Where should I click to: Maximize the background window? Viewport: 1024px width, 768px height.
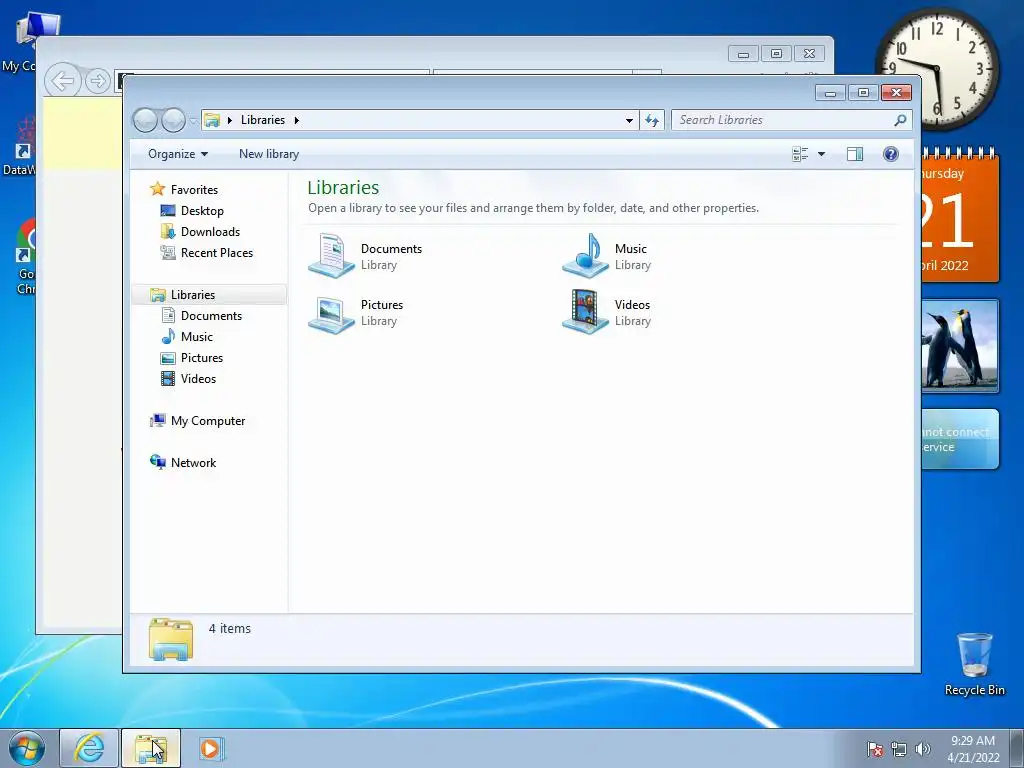[x=776, y=54]
